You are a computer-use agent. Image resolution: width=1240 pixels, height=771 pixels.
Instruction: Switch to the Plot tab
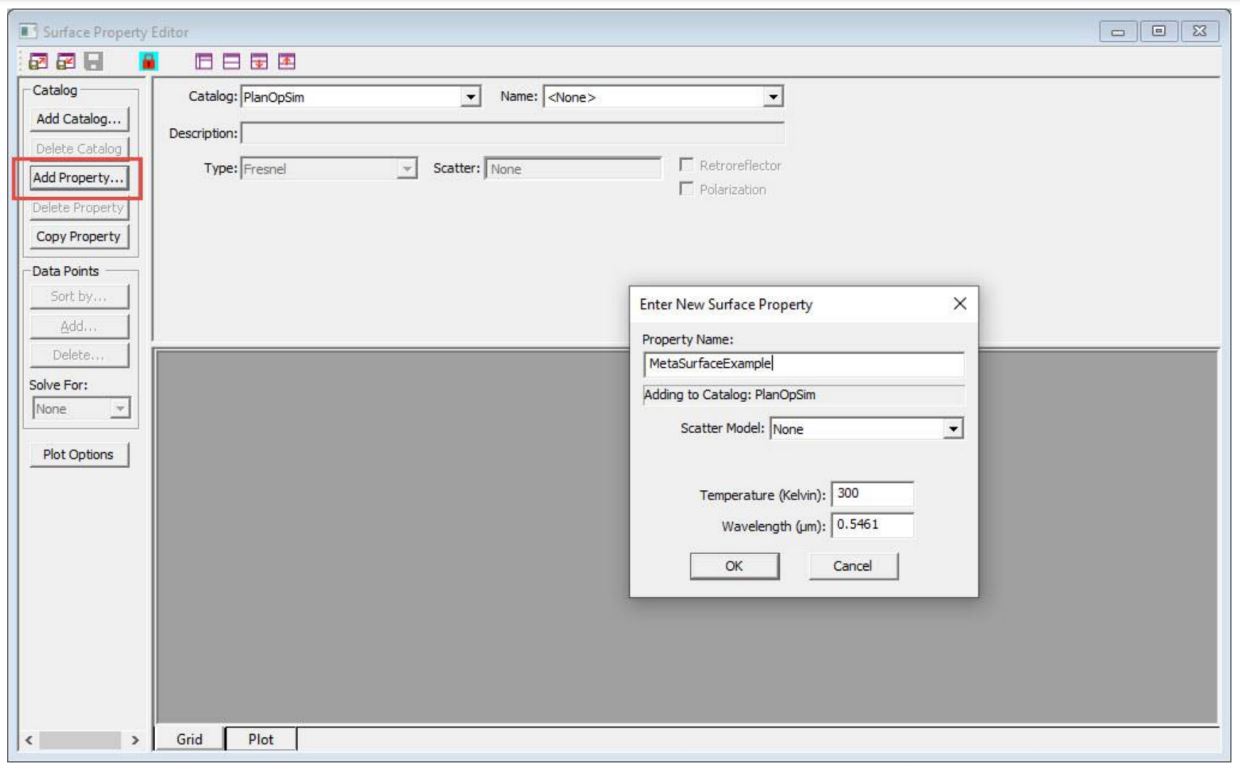pos(259,740)
